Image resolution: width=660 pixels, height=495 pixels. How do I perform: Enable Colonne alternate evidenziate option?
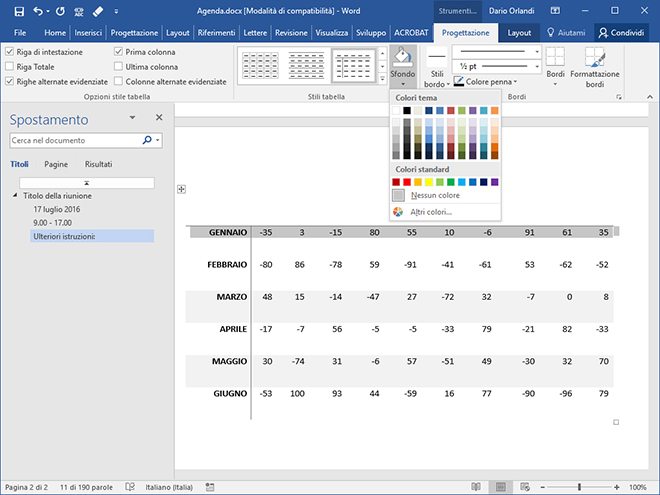click(x=119, y=81)
